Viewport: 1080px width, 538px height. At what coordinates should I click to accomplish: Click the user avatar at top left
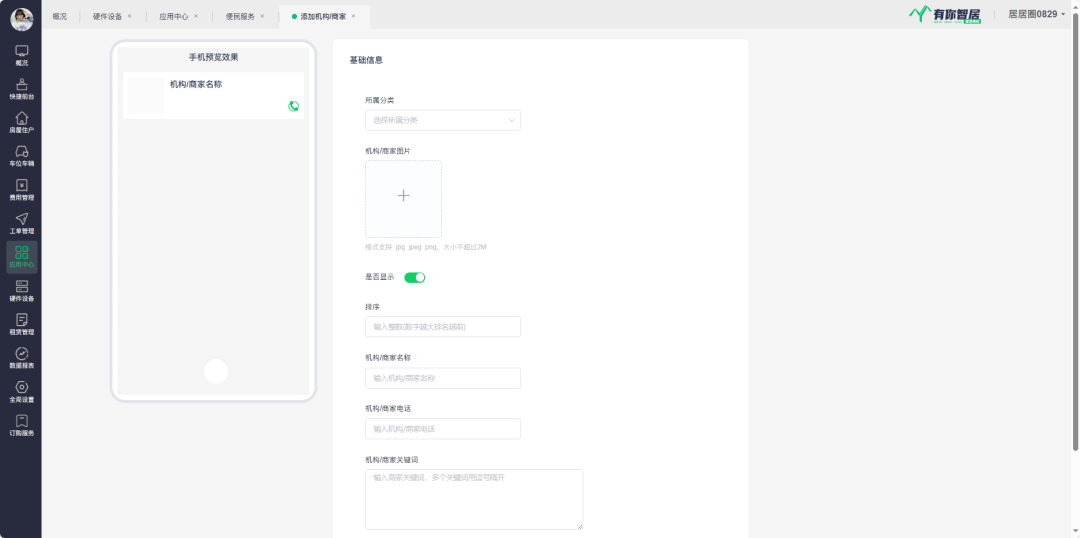(x=21, y=18)
